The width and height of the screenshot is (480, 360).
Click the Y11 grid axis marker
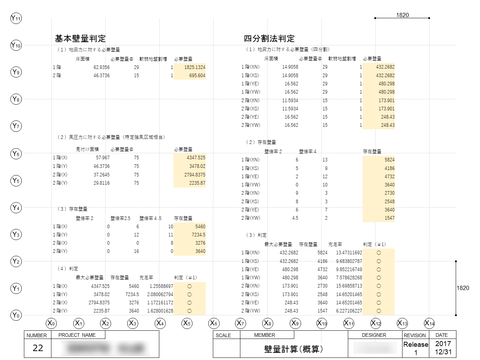point(16,18)
